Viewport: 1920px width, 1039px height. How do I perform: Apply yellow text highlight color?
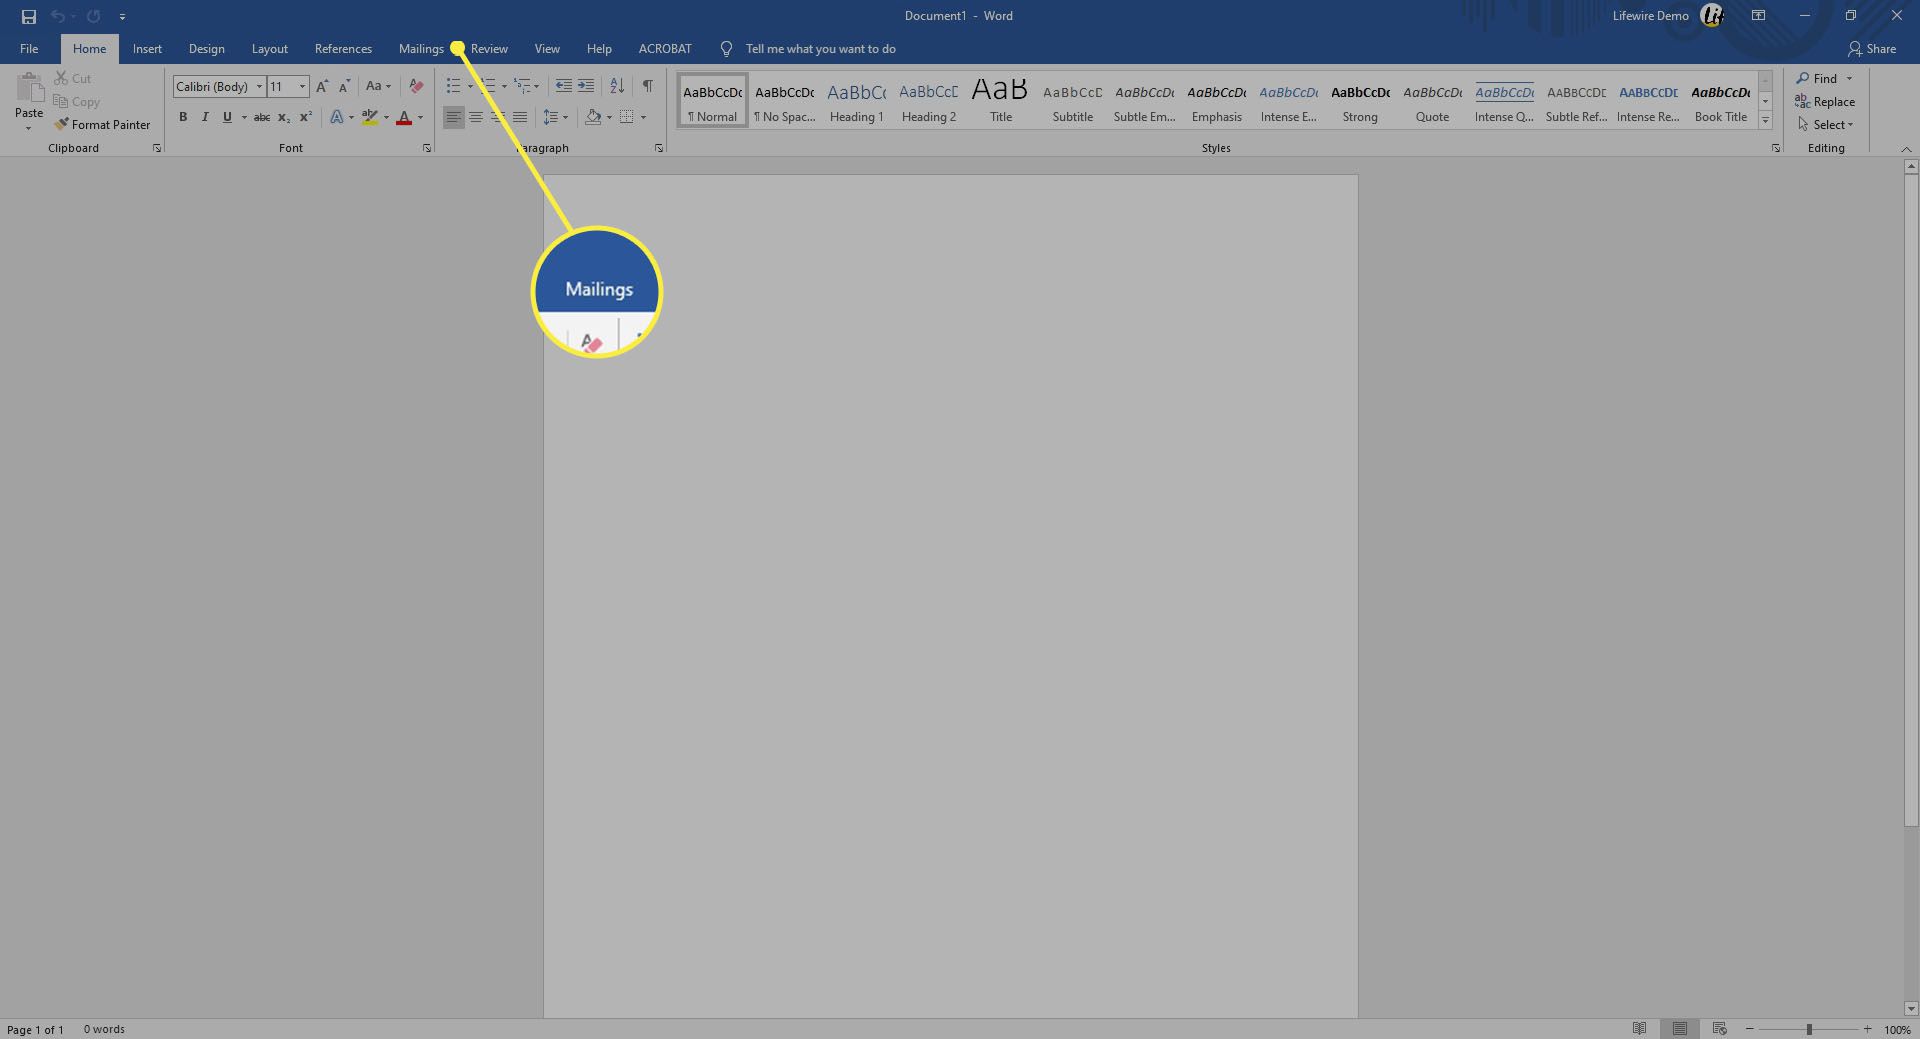(370, 117)
